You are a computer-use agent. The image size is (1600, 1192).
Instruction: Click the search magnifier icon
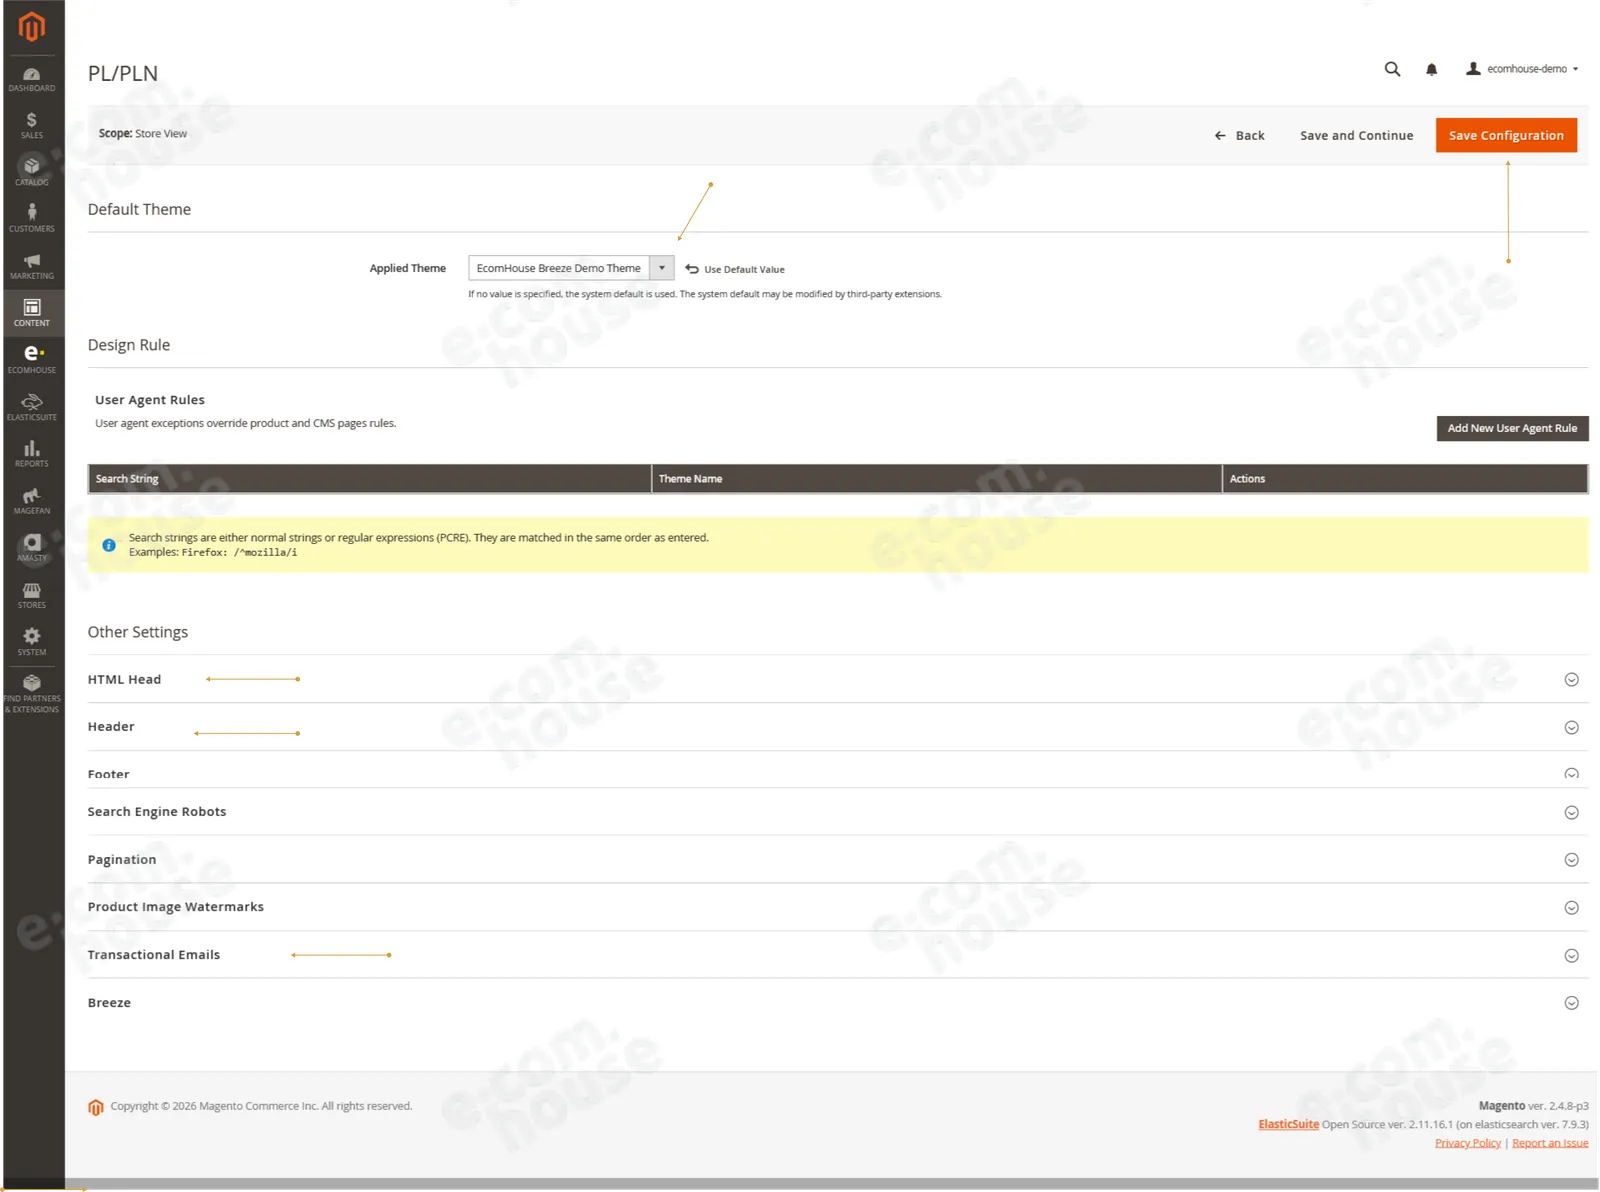[1392, 69]
